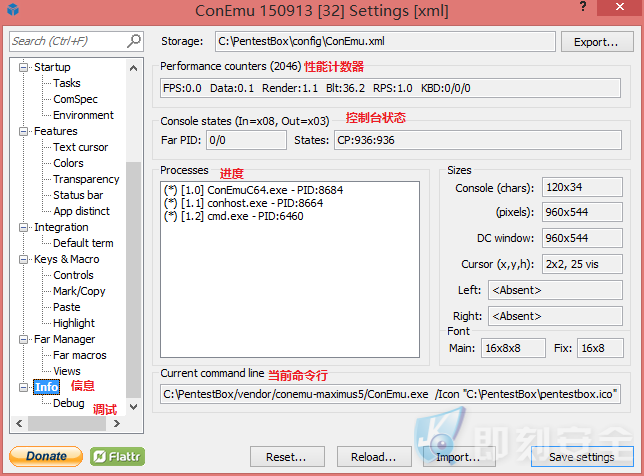Image resolution: width=644 pixels, height=476 pixels.
Task: Click the Reload... button
Action: (374, 457)
